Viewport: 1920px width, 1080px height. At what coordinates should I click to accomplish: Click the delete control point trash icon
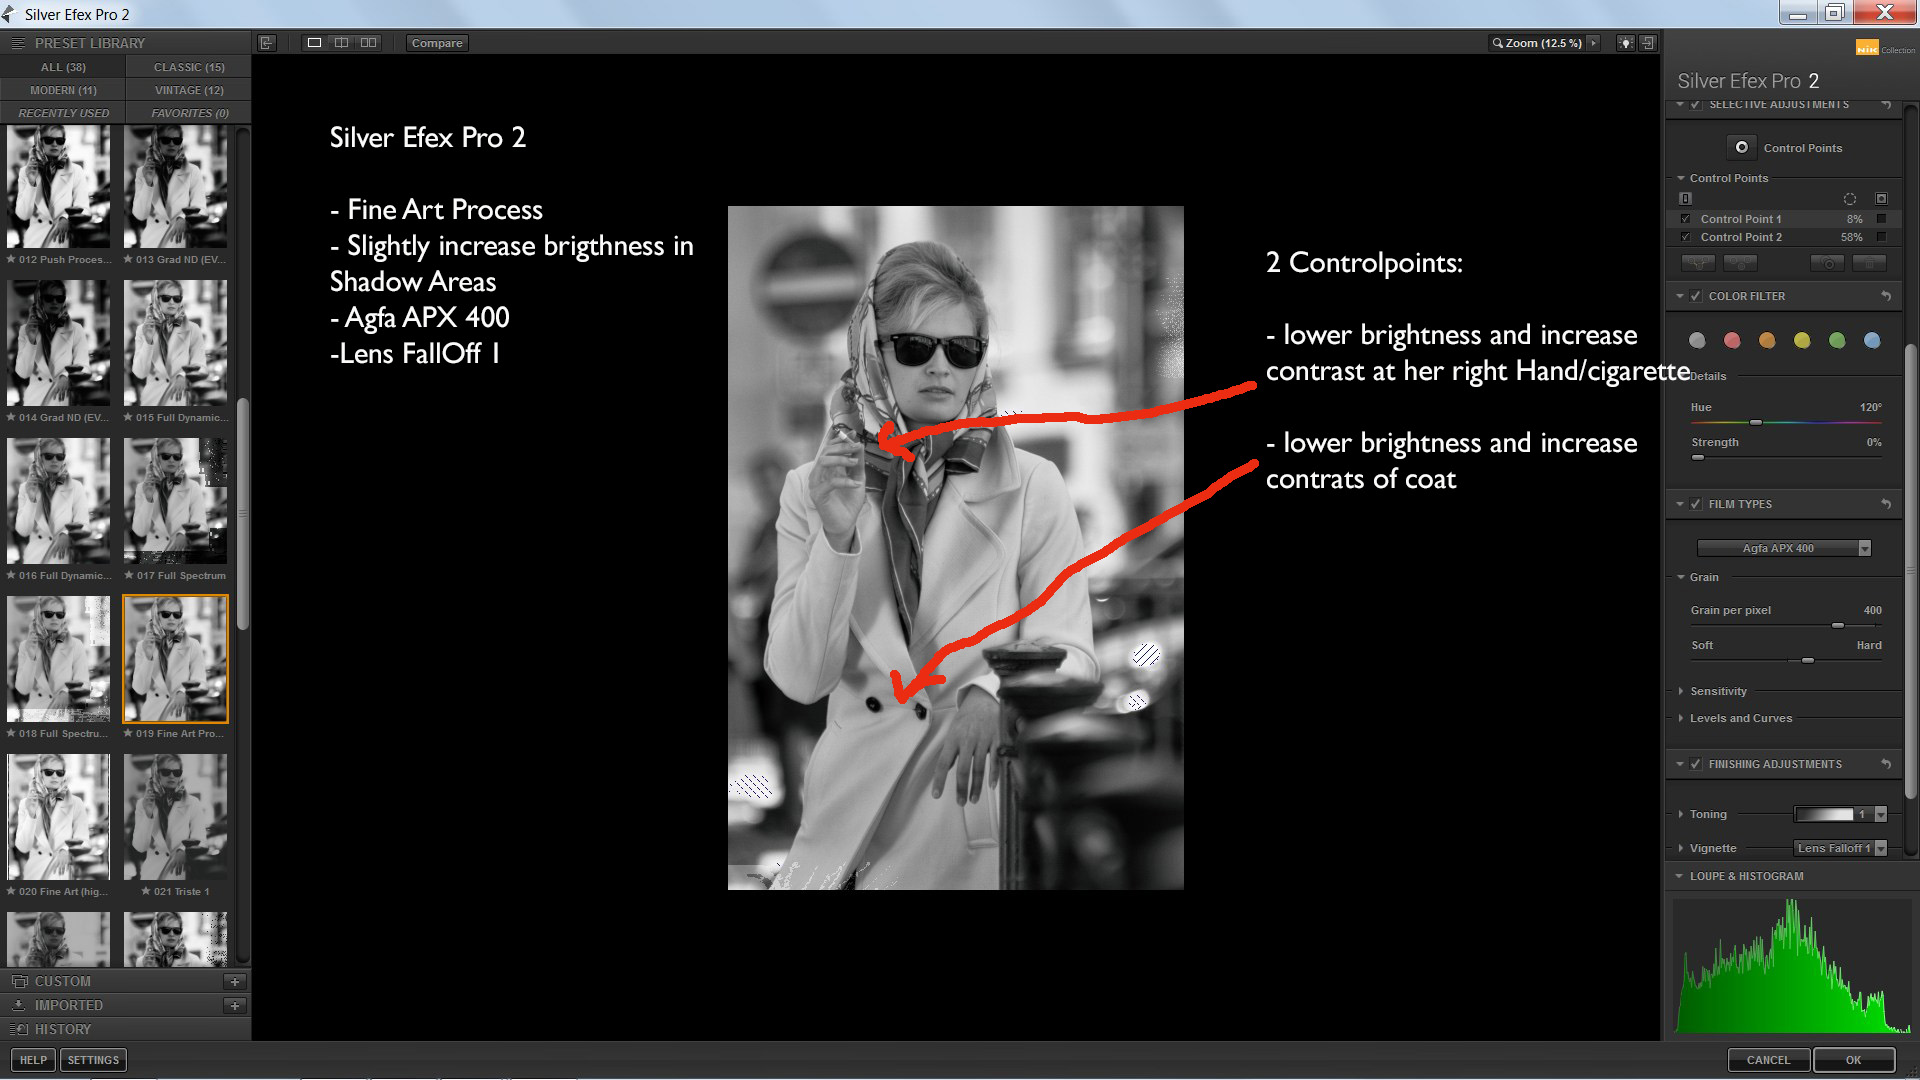pyautogui.click(x=1868, y=263)
